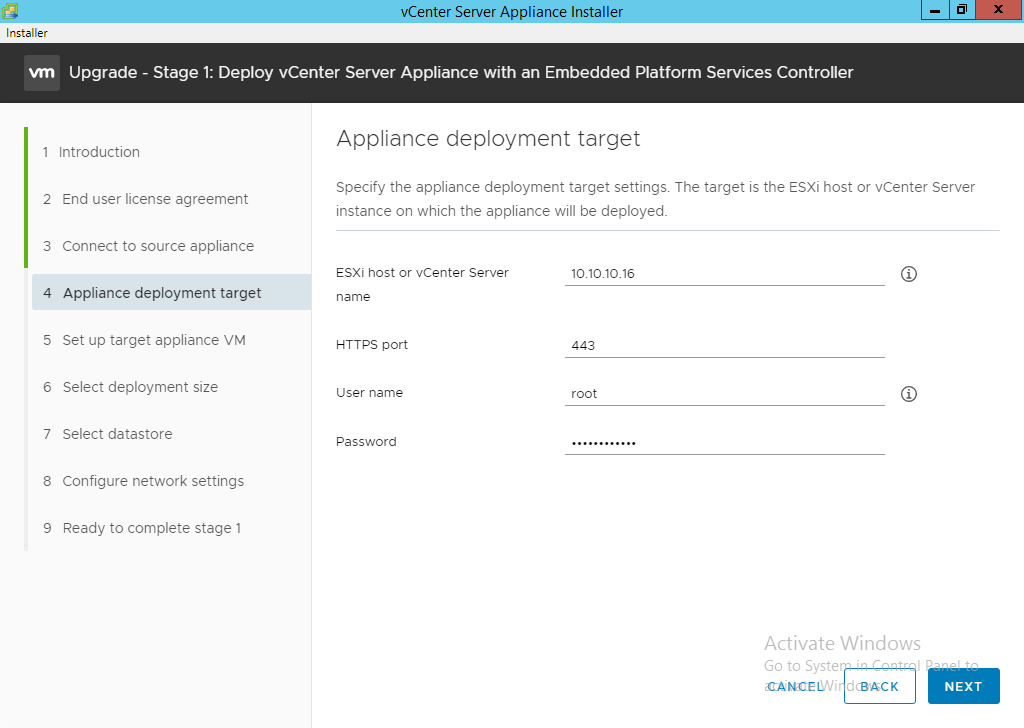This screenshot has height=728, width=1024.
Task: Click the 'ESXi host or vCenter Server name' label
Action: pos(422,284)
